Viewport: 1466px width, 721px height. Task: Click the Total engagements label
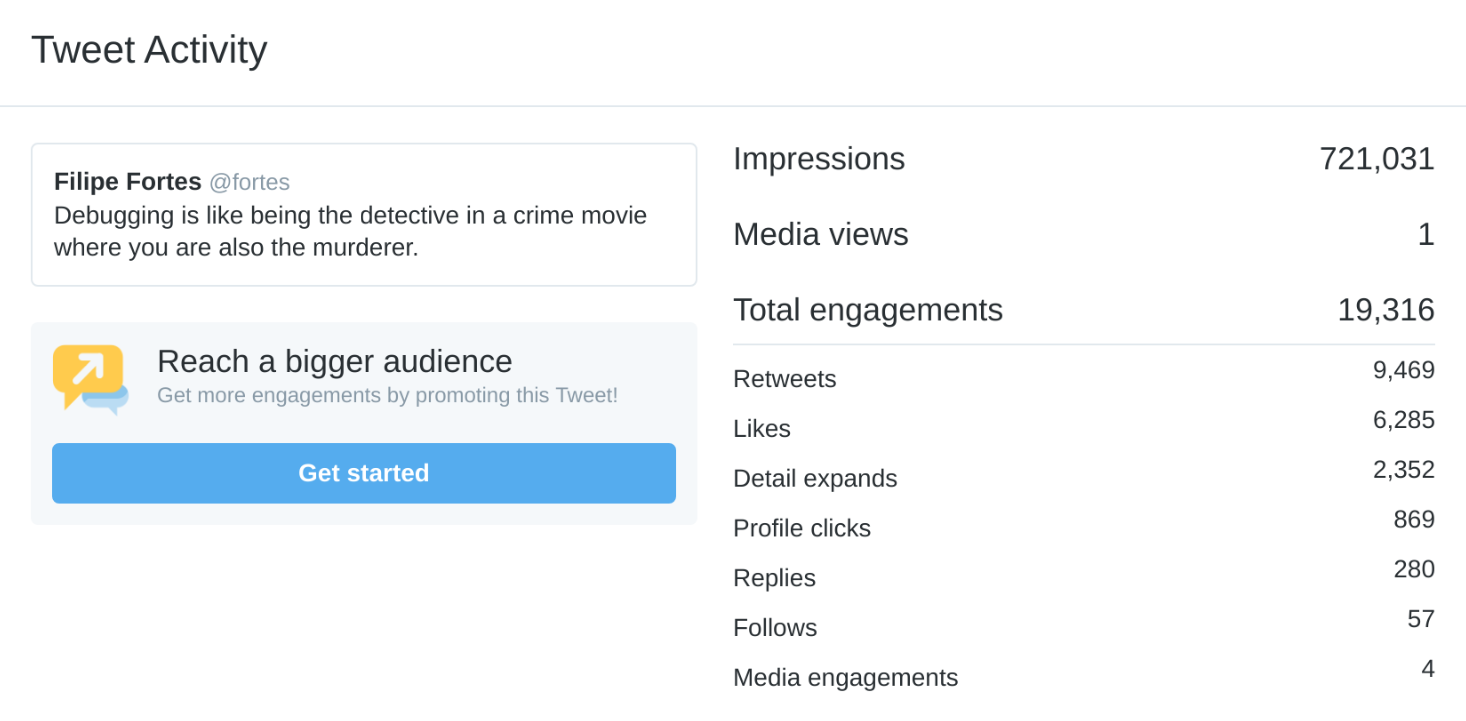coord(867,310)
